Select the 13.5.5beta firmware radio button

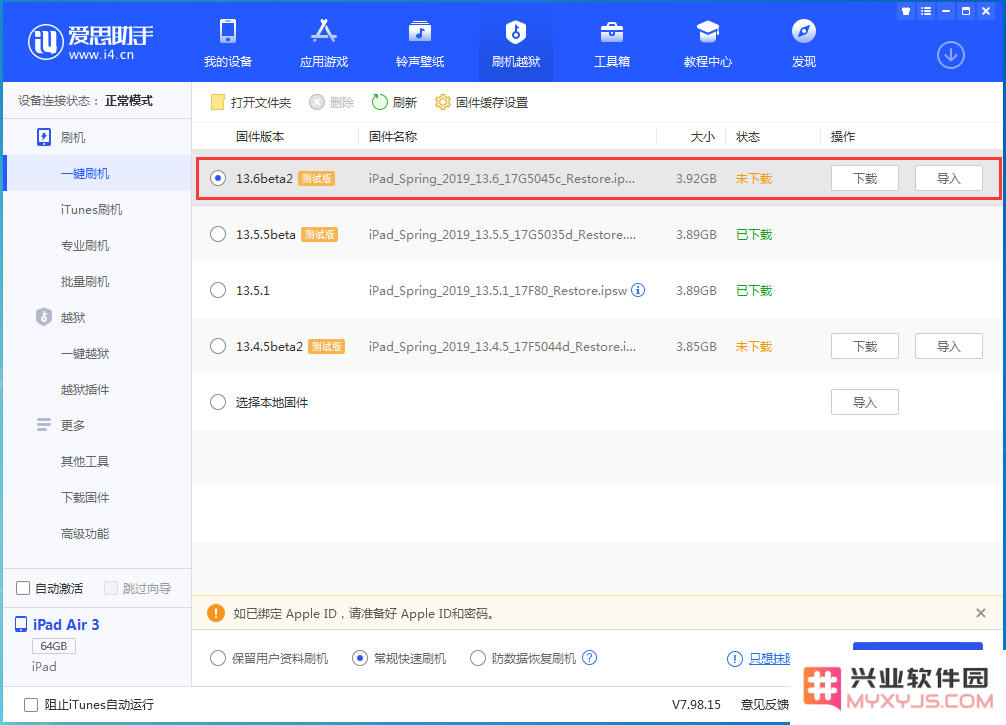[x=218, y=234]
